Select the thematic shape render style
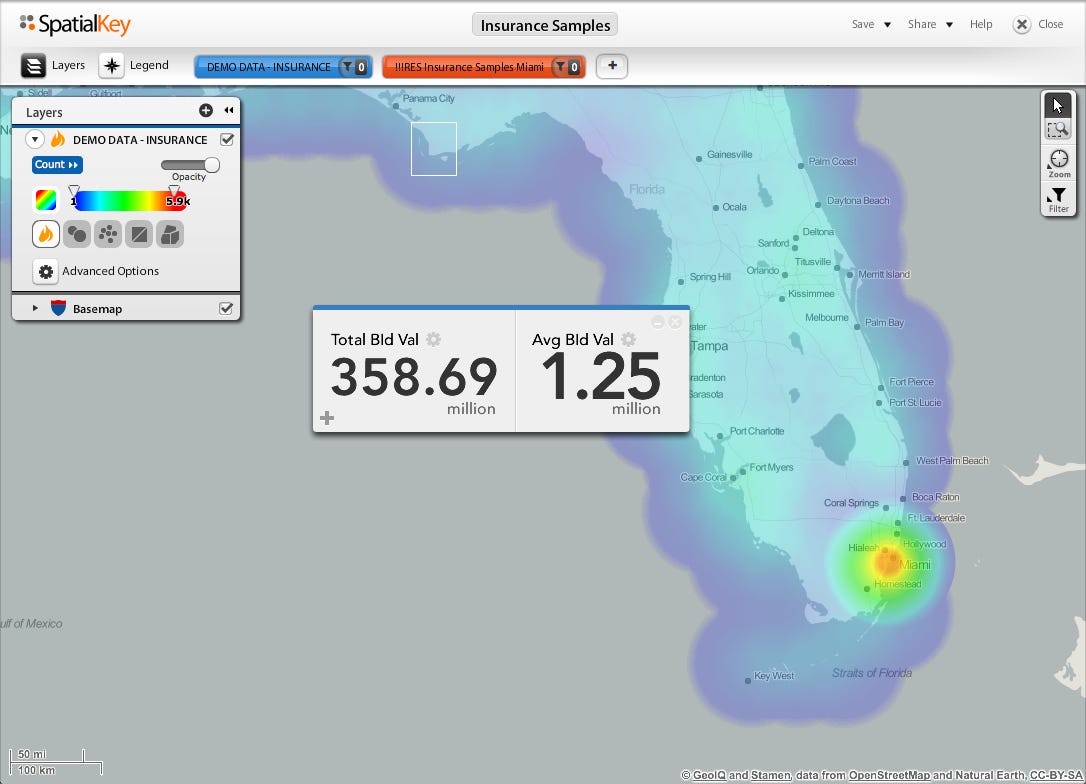This screenshot has width=1086, height=784. 139,234
